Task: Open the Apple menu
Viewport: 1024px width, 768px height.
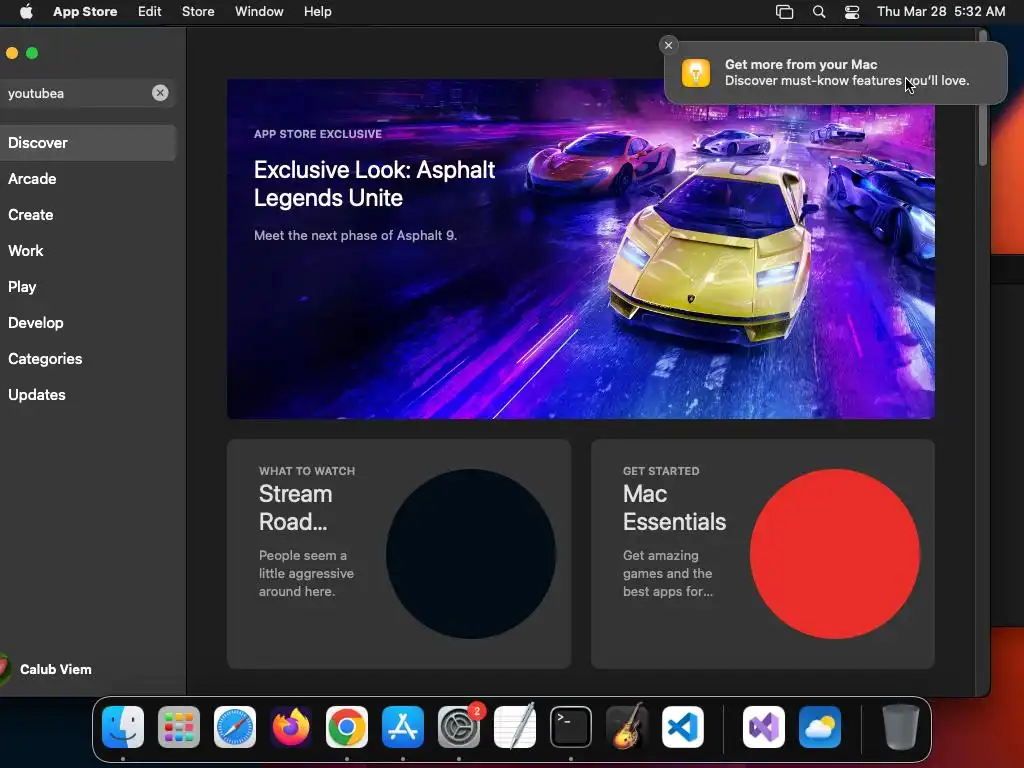Action: [26, 12]
